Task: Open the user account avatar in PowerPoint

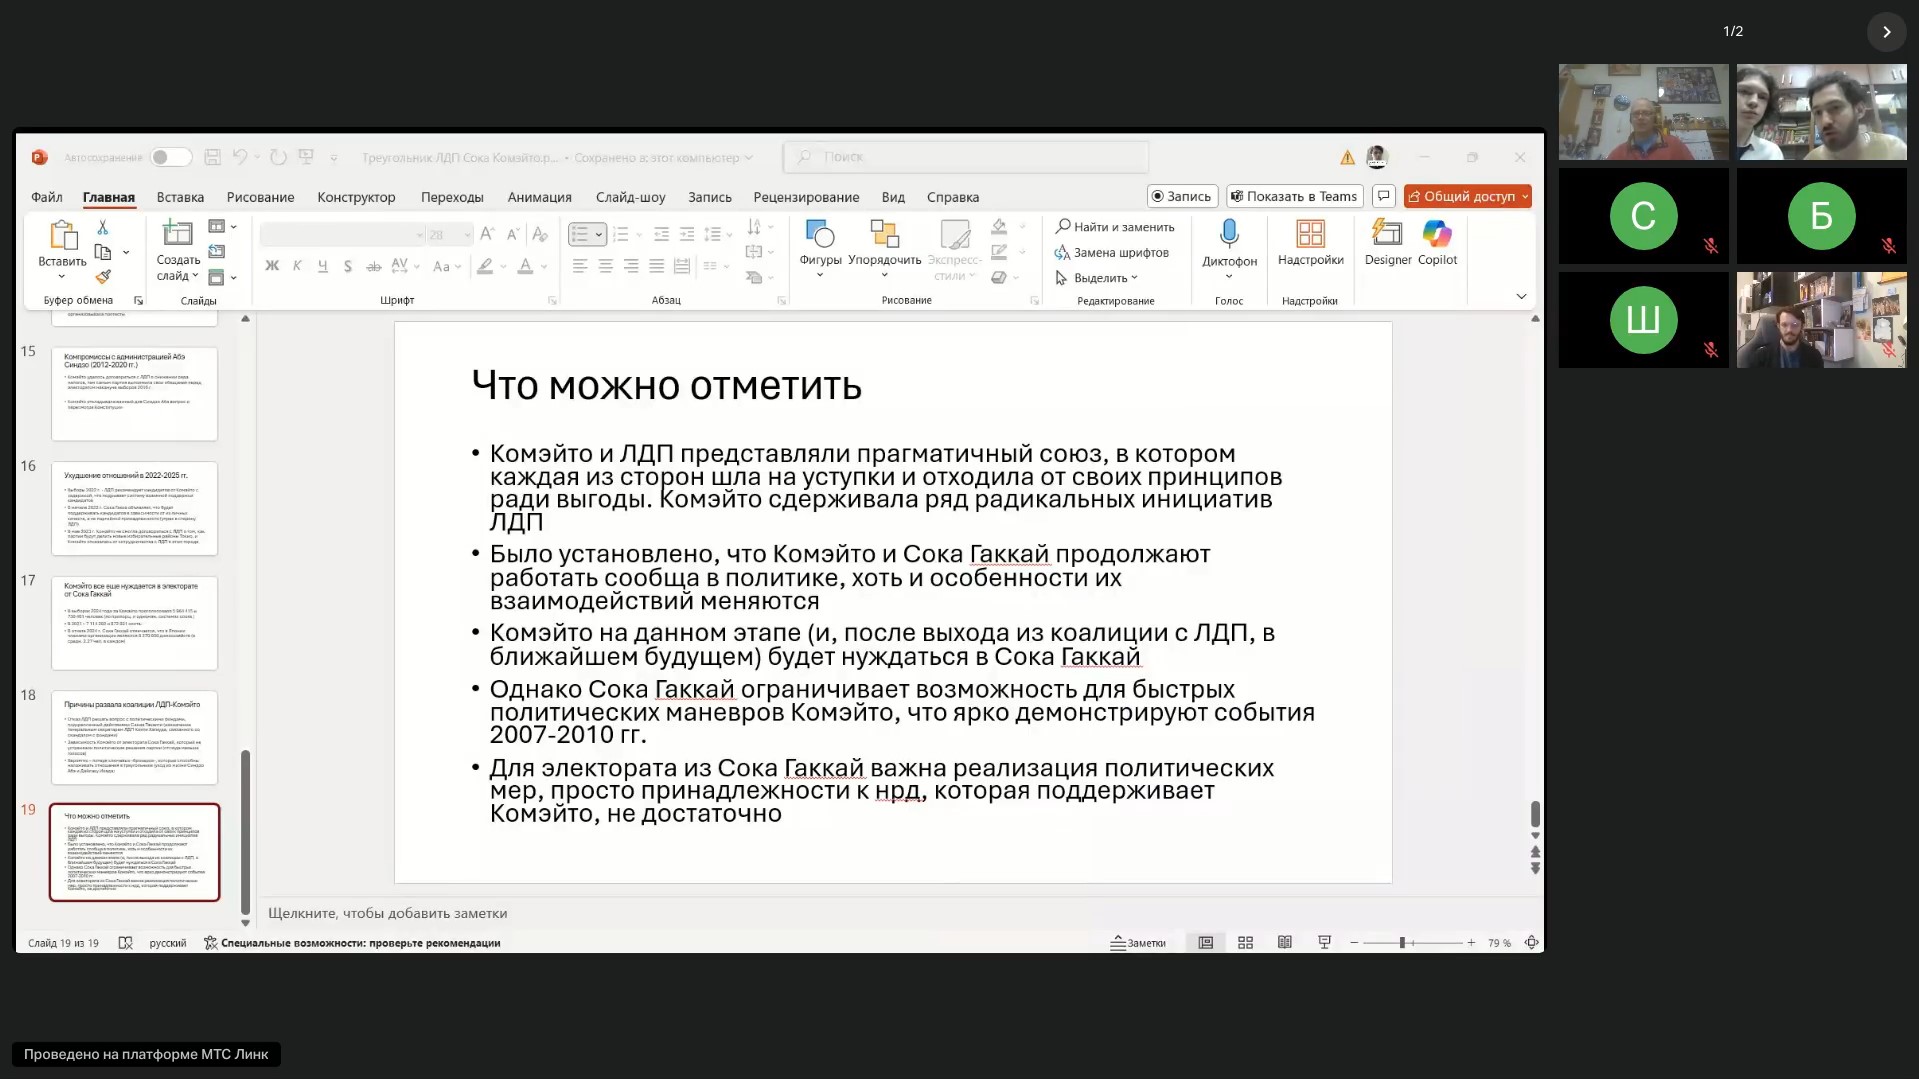Action: click(1377, 157)
